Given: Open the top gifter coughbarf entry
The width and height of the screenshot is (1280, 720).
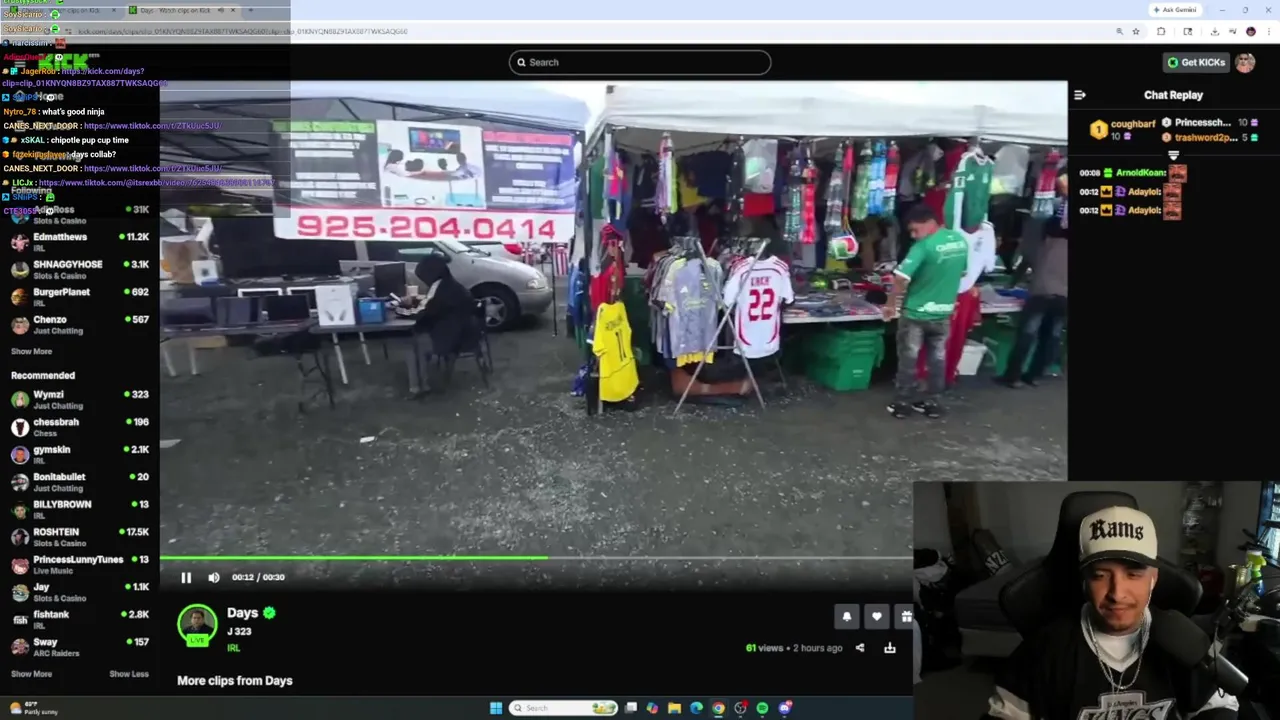Looking at the screenshot, I should point(1123,129).
